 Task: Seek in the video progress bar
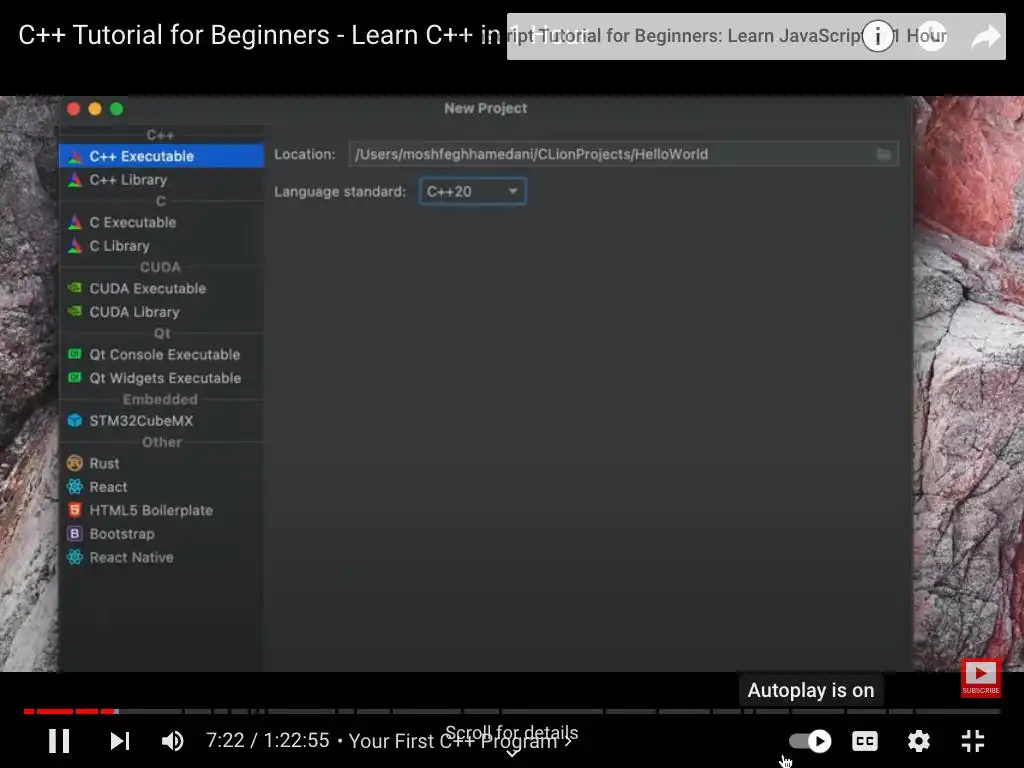(x=512, y=711)
